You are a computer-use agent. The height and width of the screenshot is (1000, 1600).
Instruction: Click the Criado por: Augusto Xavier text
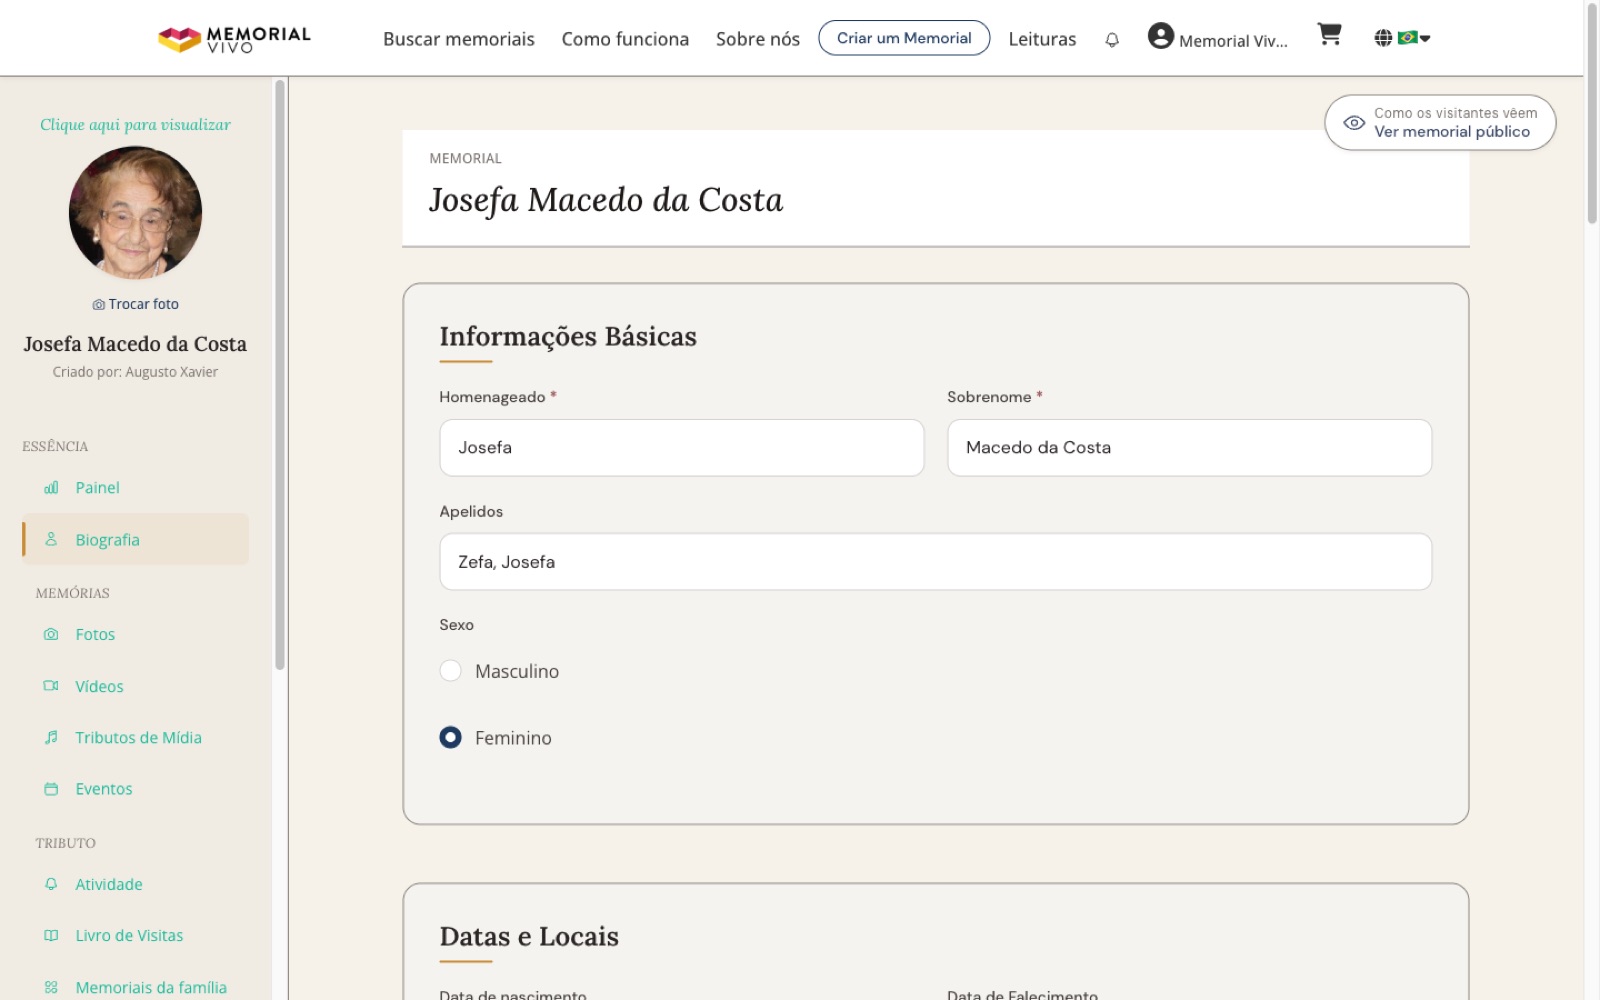click(135, 372)
